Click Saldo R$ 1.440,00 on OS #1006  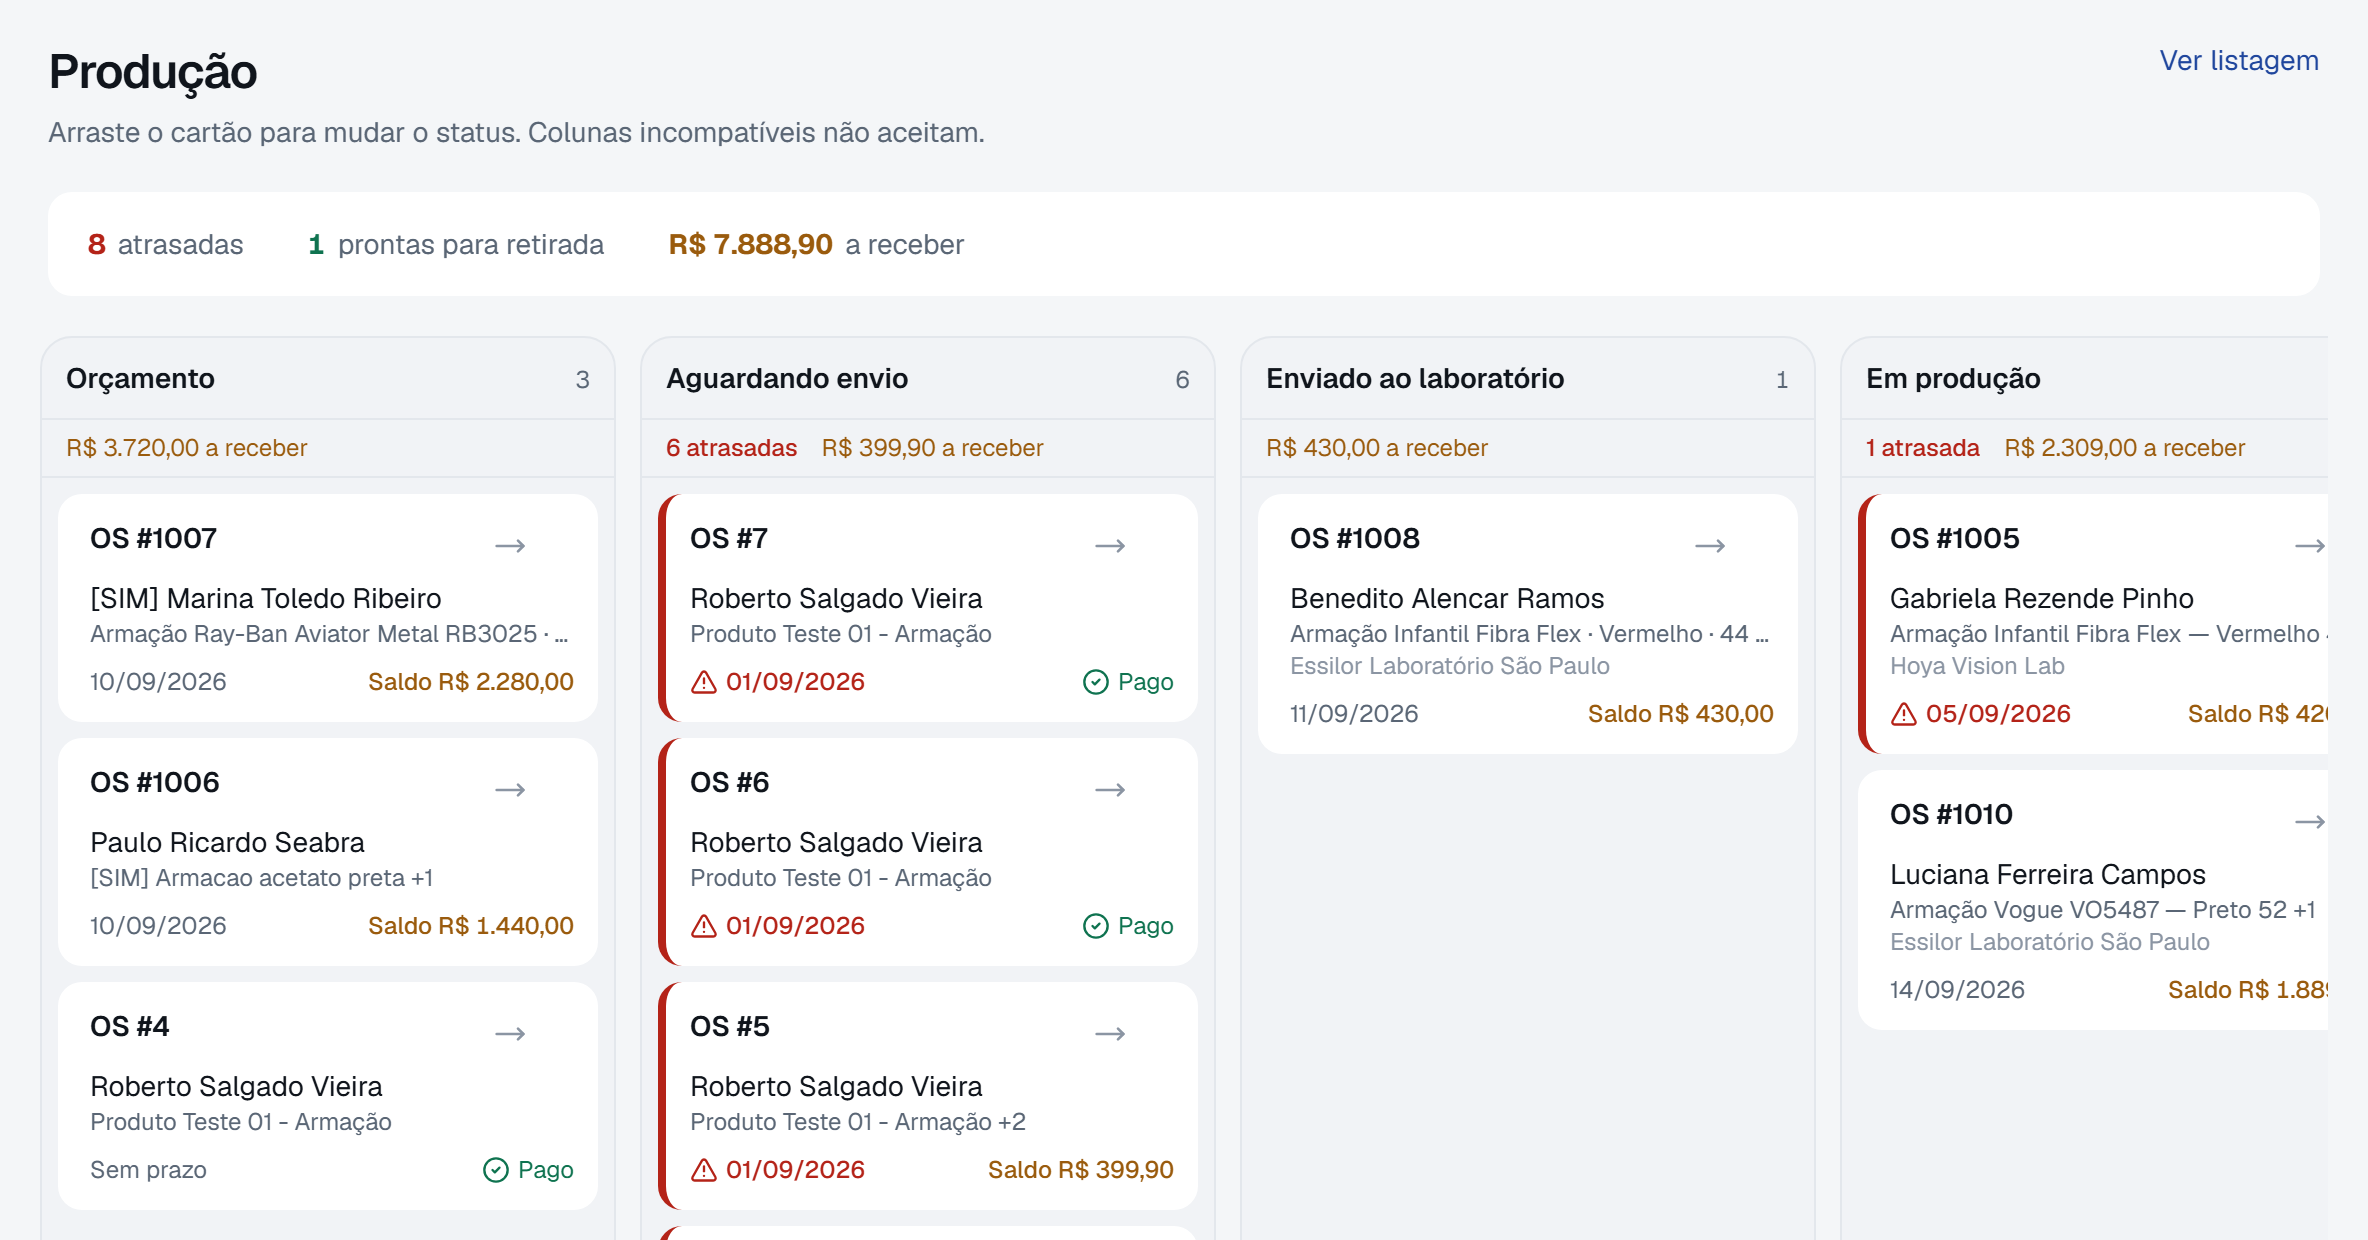[471, 926]
